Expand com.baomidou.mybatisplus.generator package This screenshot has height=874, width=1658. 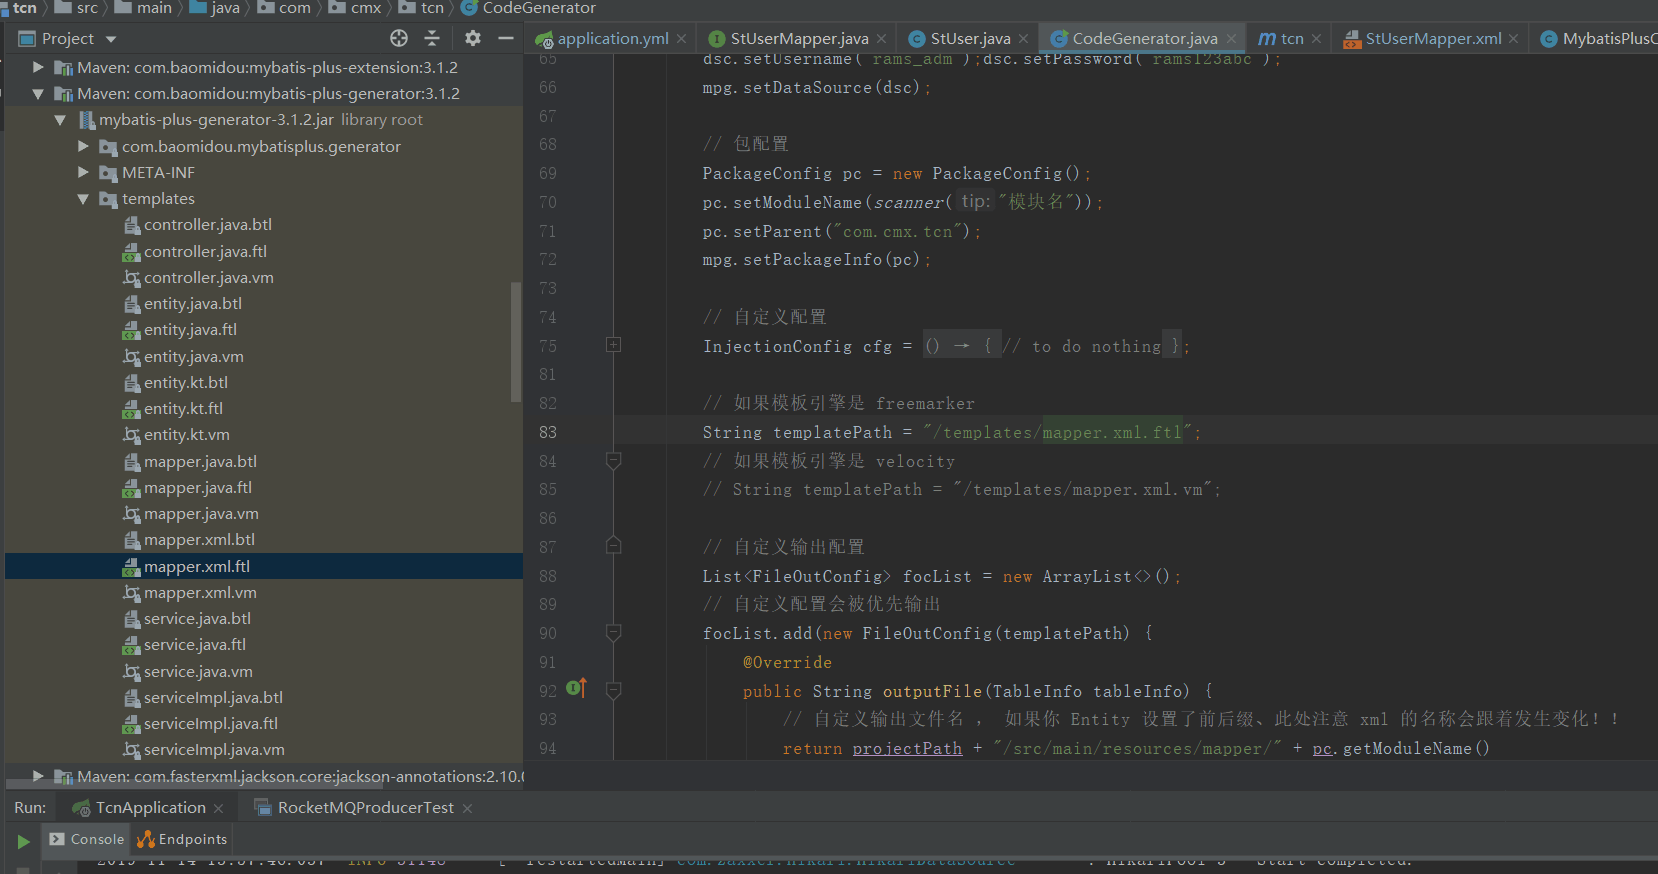click(x=83, y=147)
